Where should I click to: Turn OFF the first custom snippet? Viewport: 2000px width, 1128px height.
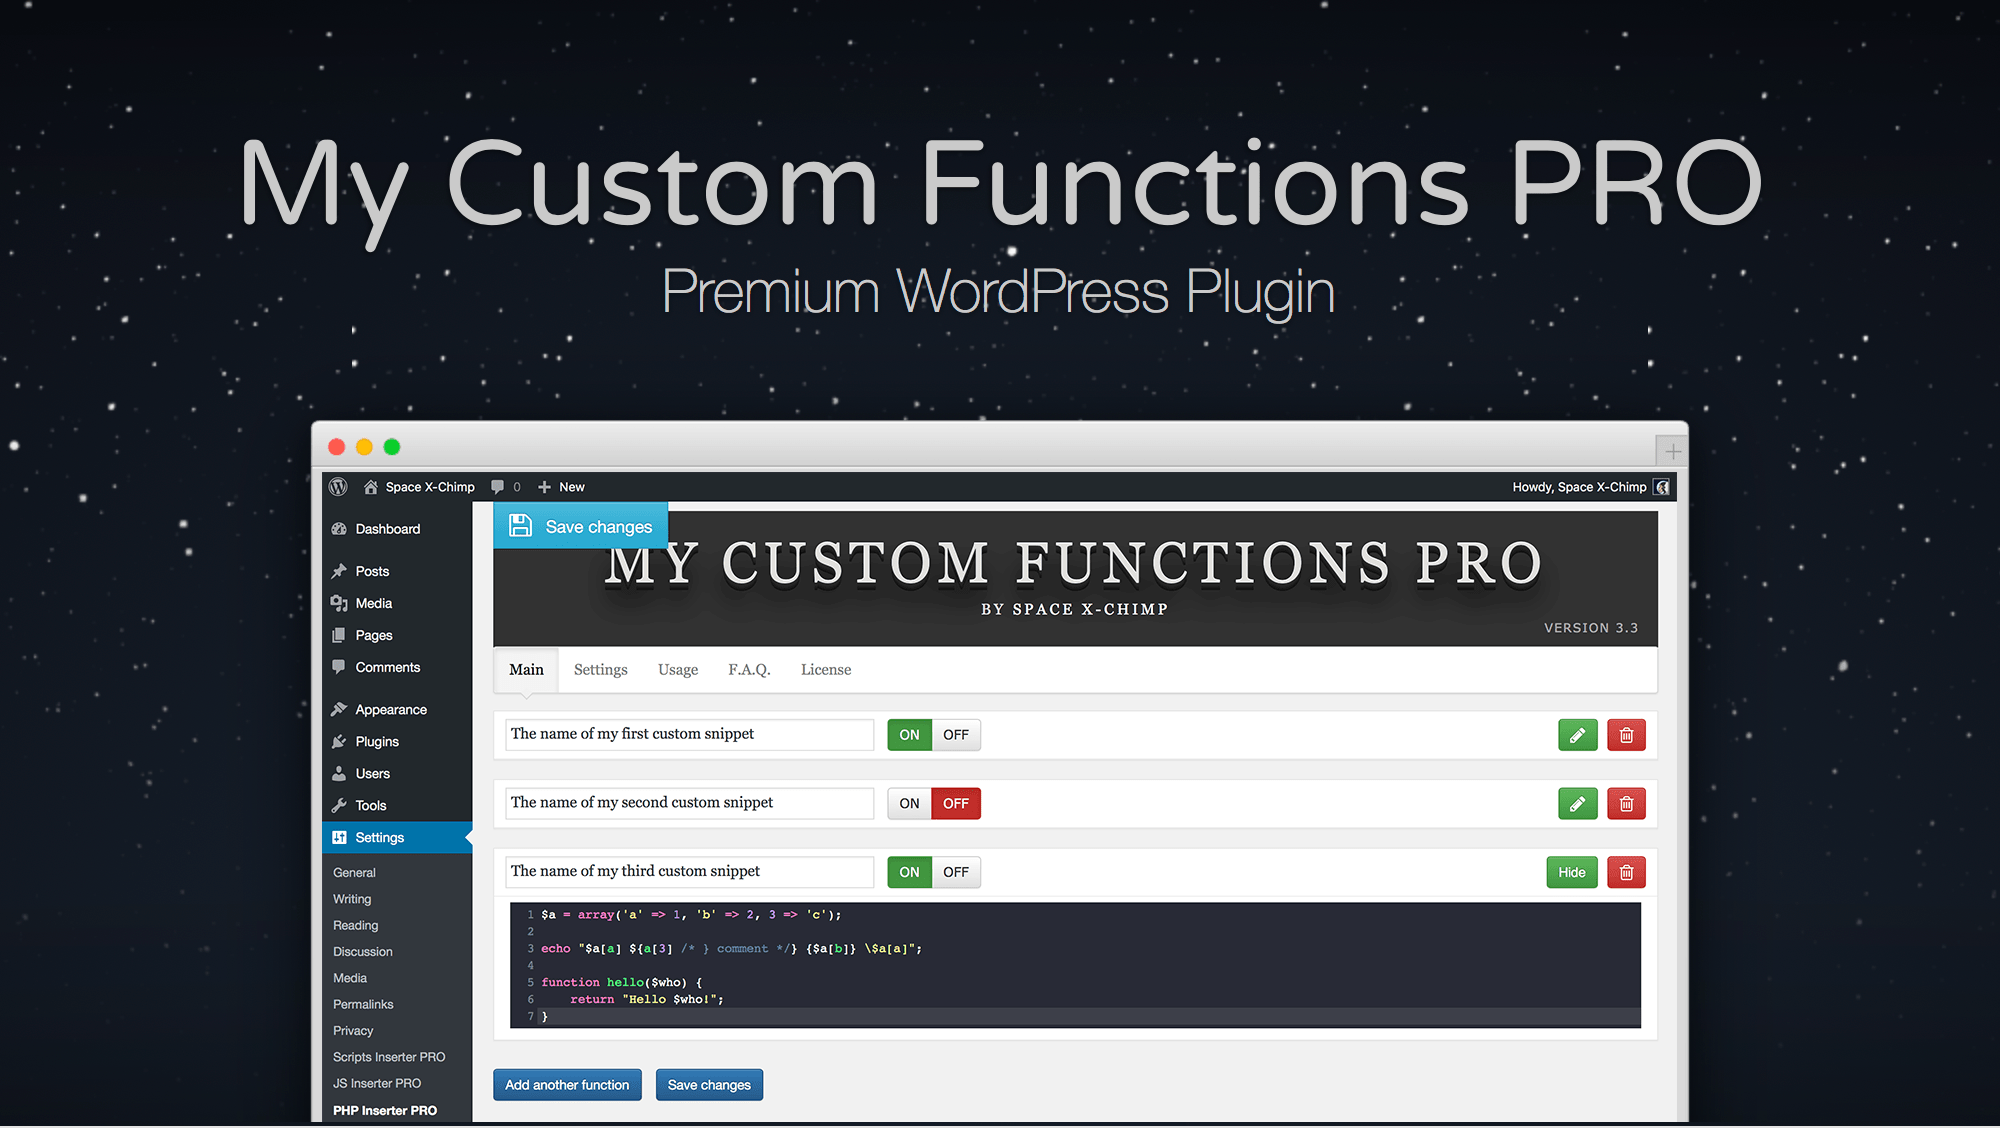click(956, 735)
